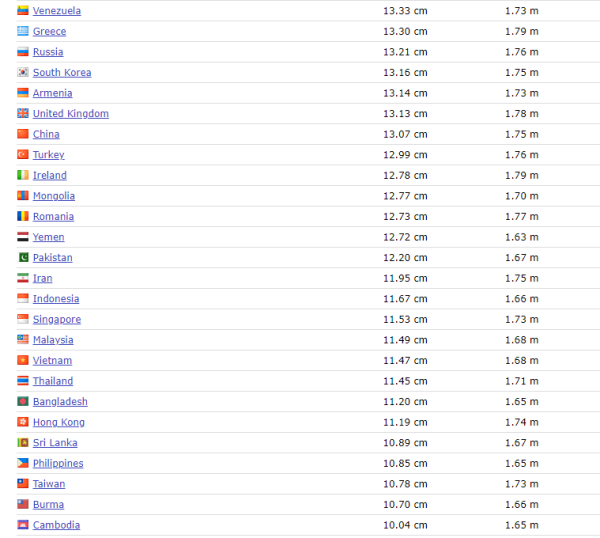Click the 13.33 cm value for Venezuela
600x538 pixels.
coord(404,11)
